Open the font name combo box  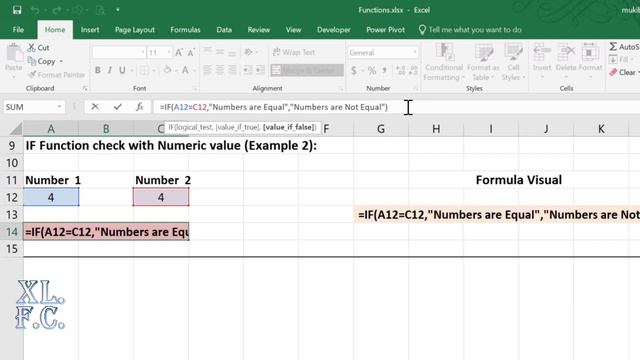119,52
